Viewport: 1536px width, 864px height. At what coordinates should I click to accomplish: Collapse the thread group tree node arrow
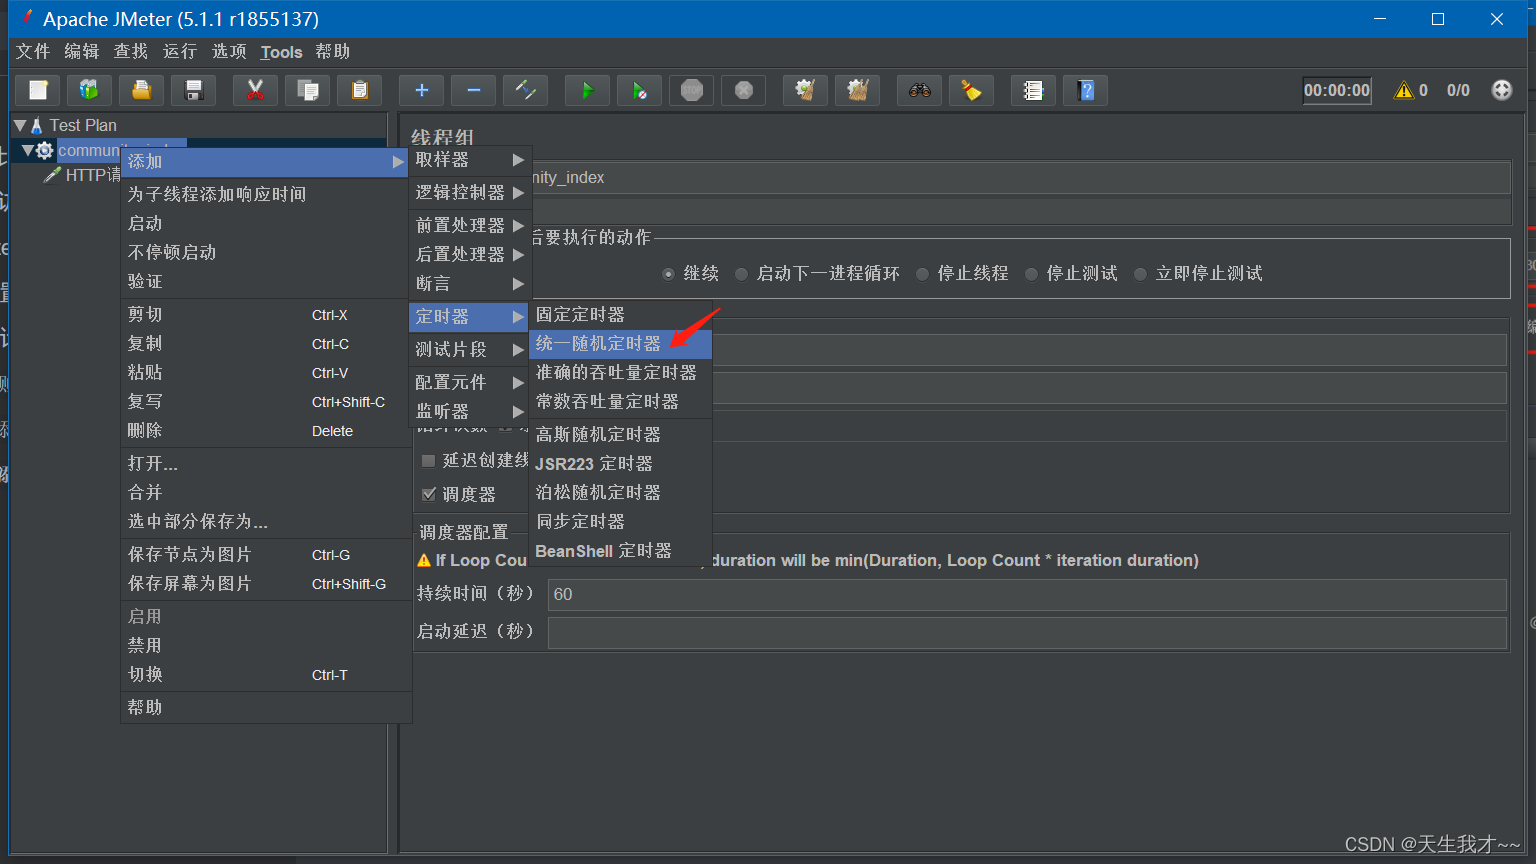[x=28, y=151]
